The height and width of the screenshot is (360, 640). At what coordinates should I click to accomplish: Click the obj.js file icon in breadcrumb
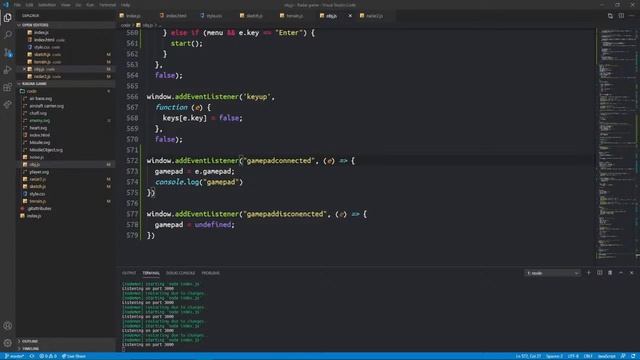tap(138, 25)
